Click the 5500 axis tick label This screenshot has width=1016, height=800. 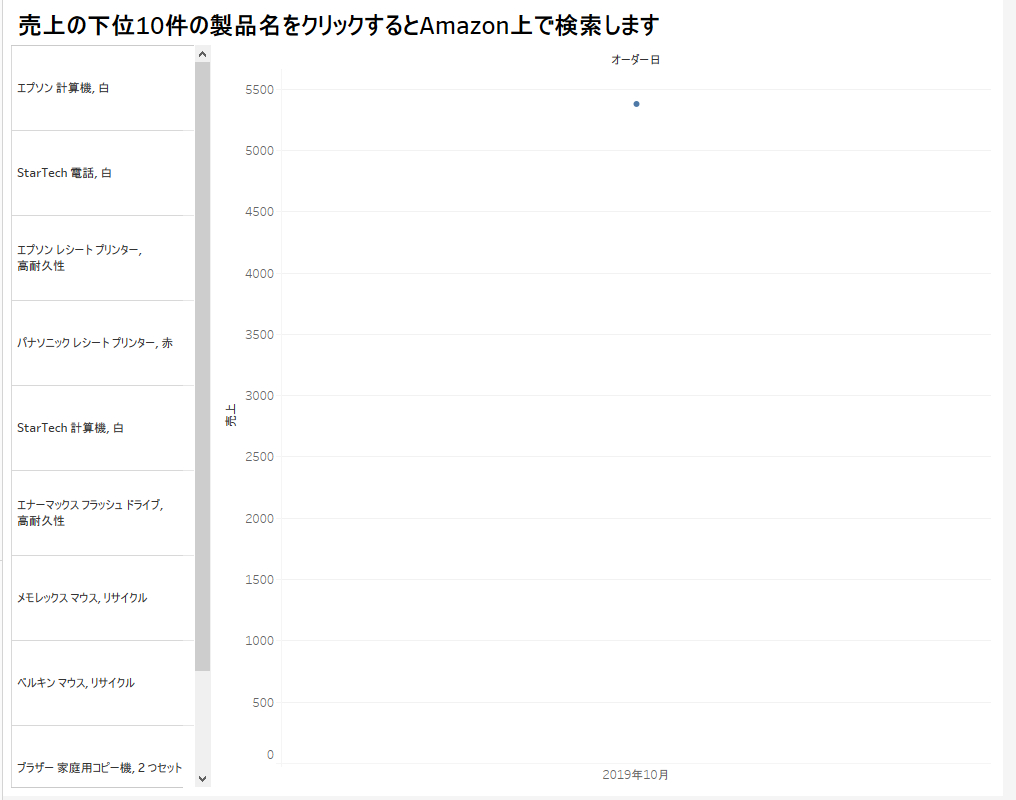click(x=259, y=90)
